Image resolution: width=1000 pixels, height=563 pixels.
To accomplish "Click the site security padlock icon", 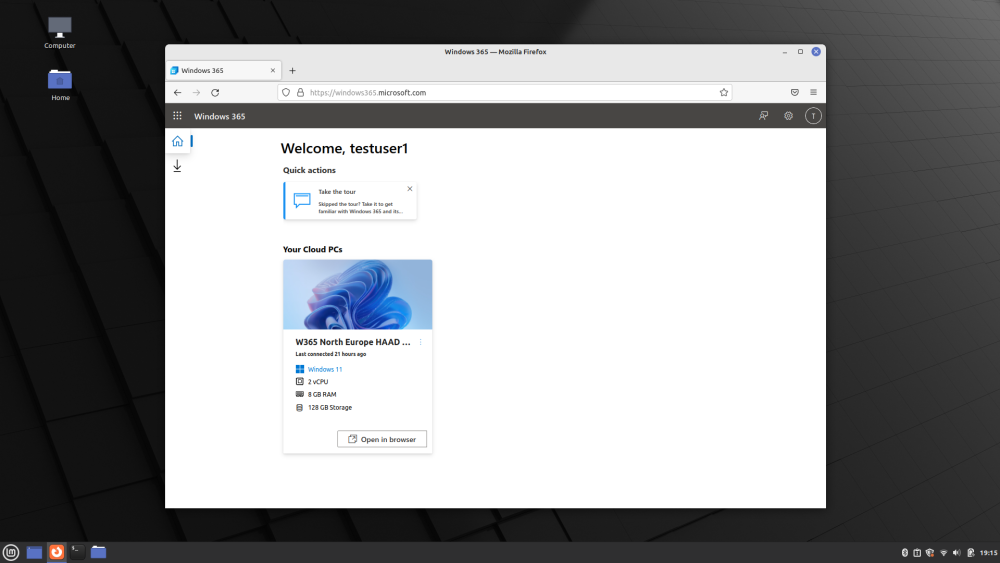I will point(300,92).
